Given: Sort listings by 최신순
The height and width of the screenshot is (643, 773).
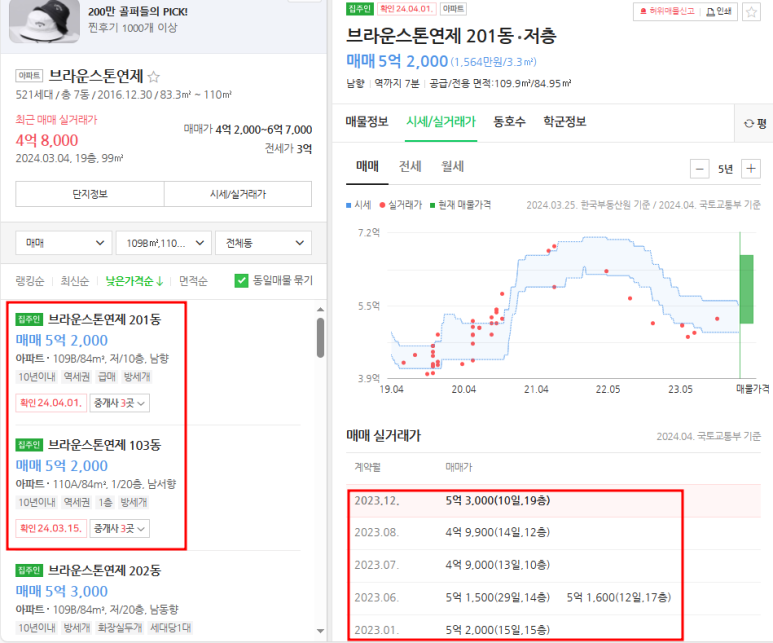Looking at the screenshot, I should [74, 281].
